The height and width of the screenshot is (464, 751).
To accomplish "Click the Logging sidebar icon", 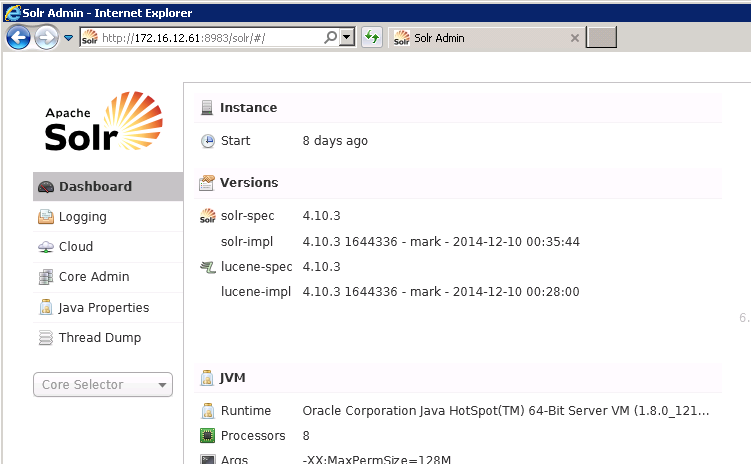I will click(45, 217).
